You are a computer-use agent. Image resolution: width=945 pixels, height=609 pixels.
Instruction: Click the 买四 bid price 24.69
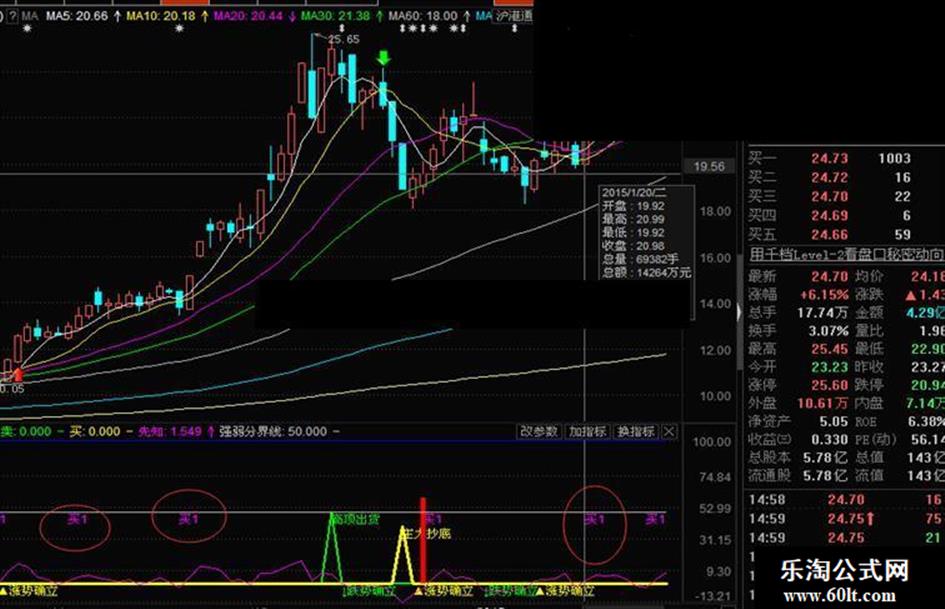coord(829,216)
